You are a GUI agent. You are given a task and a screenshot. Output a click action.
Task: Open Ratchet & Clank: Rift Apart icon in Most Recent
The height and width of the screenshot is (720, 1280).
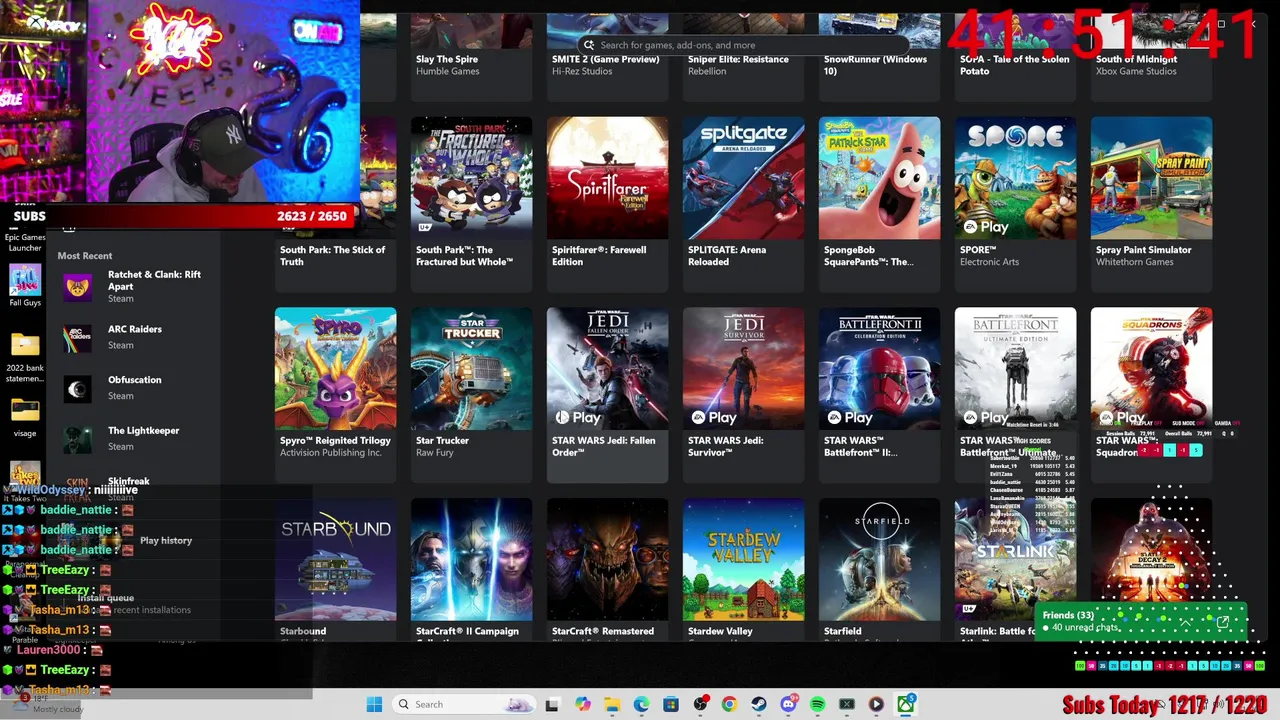click(78, 287)
